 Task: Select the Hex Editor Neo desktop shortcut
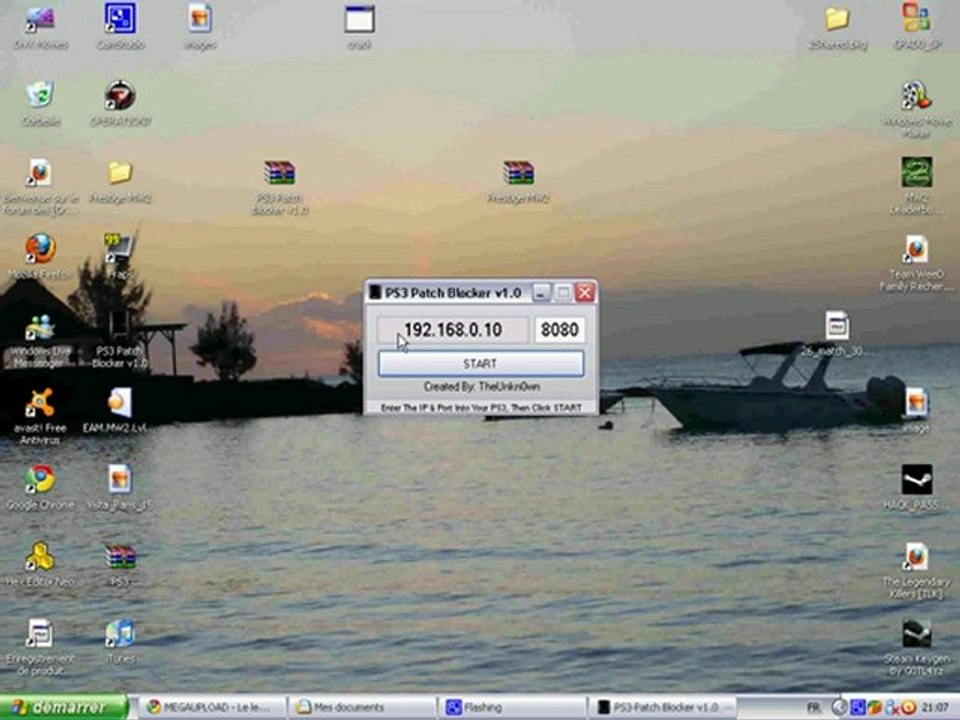point(40,564)
